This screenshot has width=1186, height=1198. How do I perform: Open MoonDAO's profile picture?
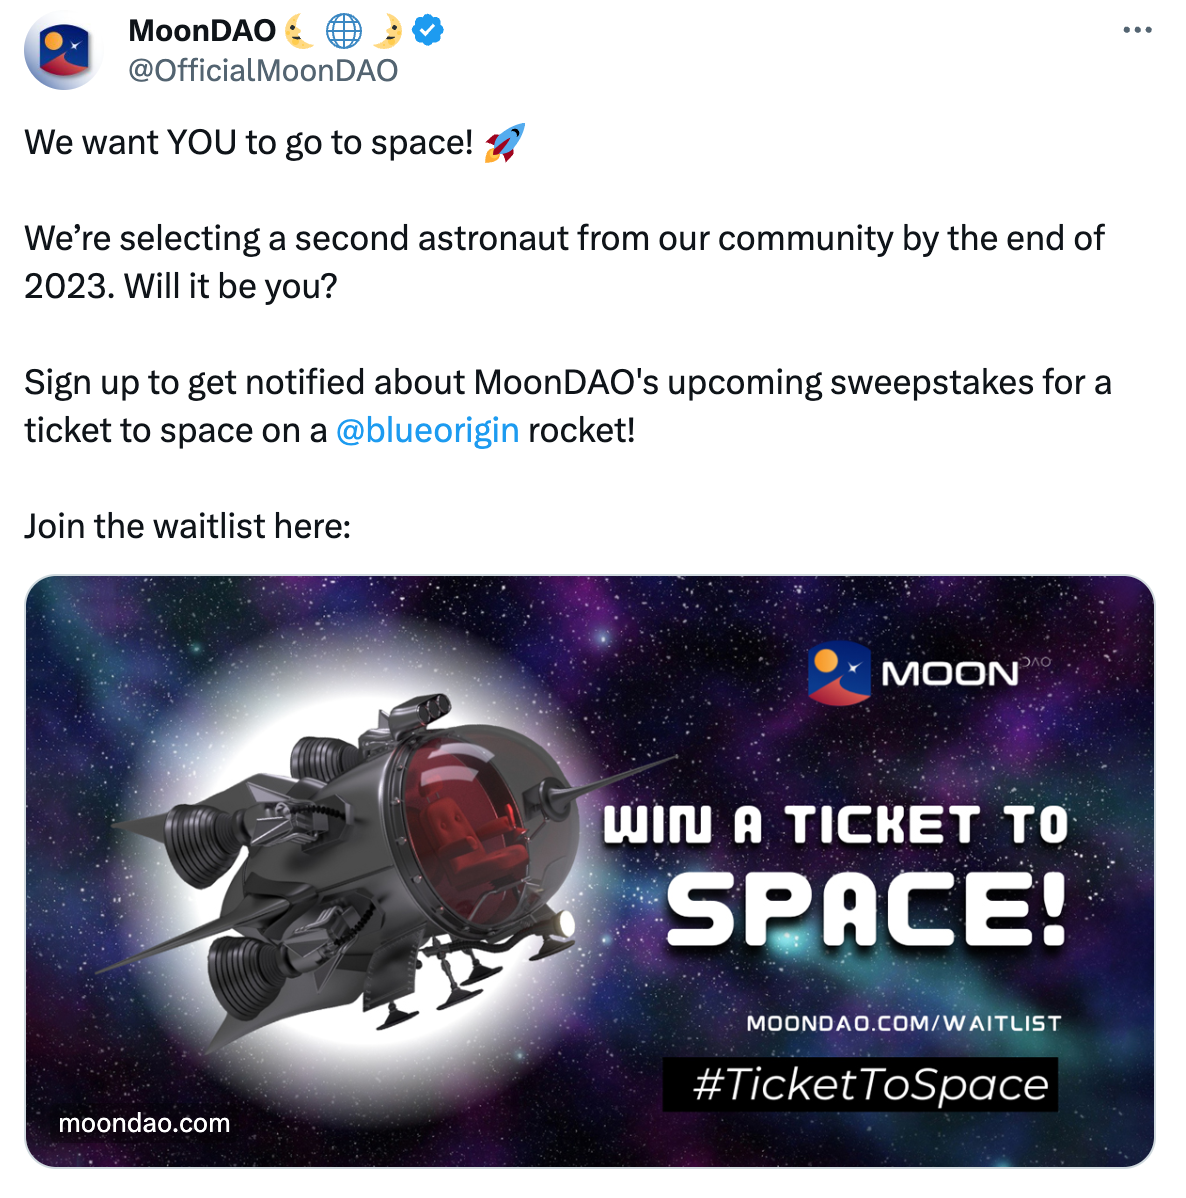point(63,51)
